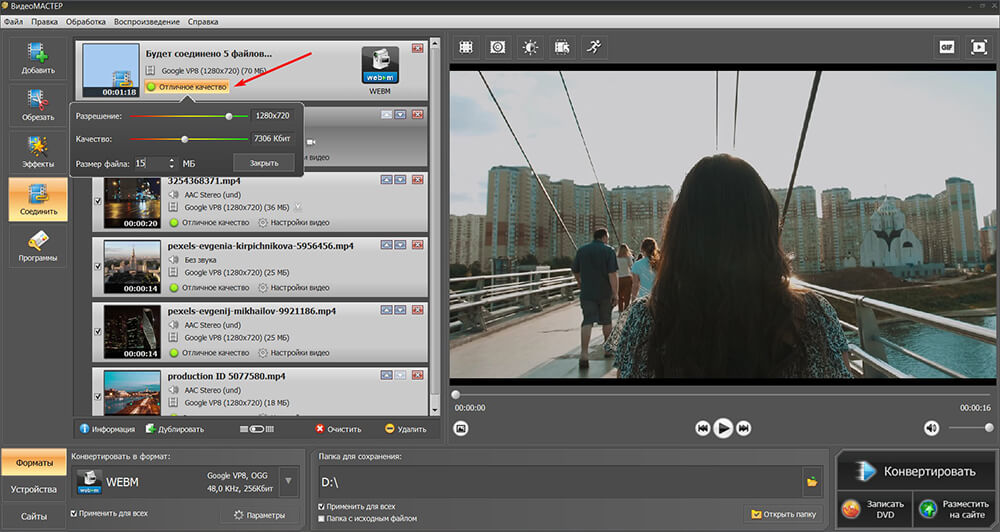Image resolution: width=1000 pixels, height=532 pixels.
Task: Browse for a save folder with the folder icon
Action: [812, 482]
